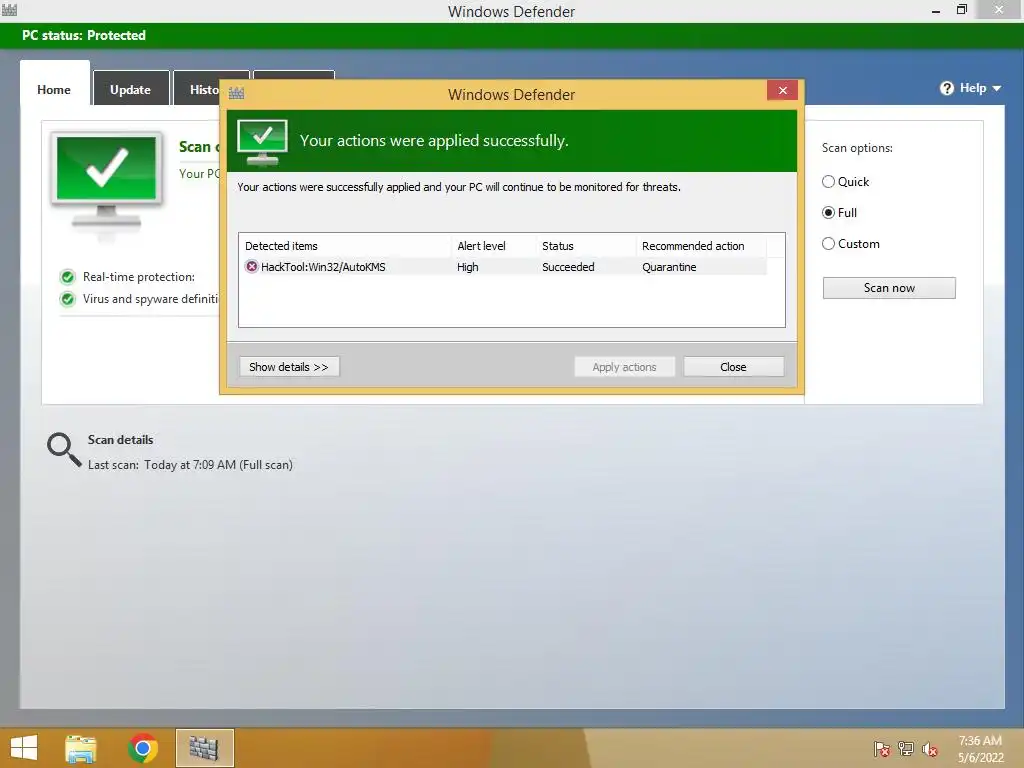Expand the Help dropdown arrow
1024x768 pixels.
pyautogui.click(x=997, y=88)
